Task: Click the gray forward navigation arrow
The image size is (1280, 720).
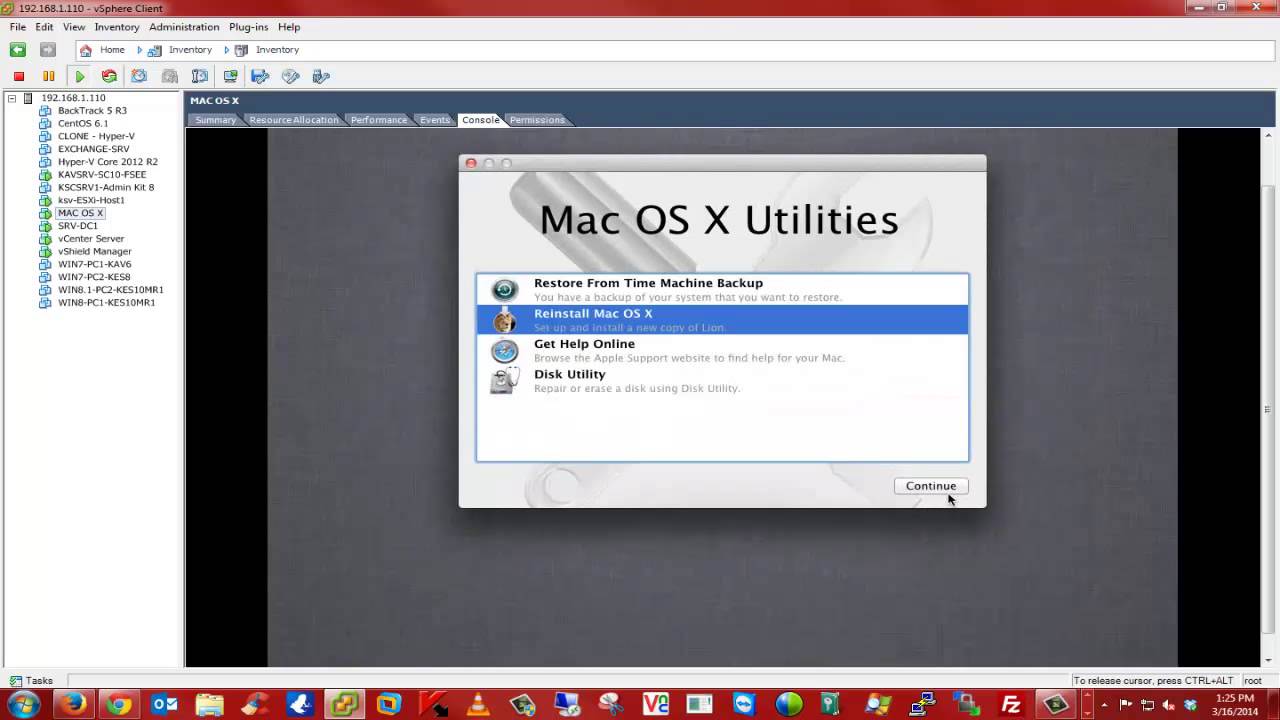Action: click(x=47, y=50)
